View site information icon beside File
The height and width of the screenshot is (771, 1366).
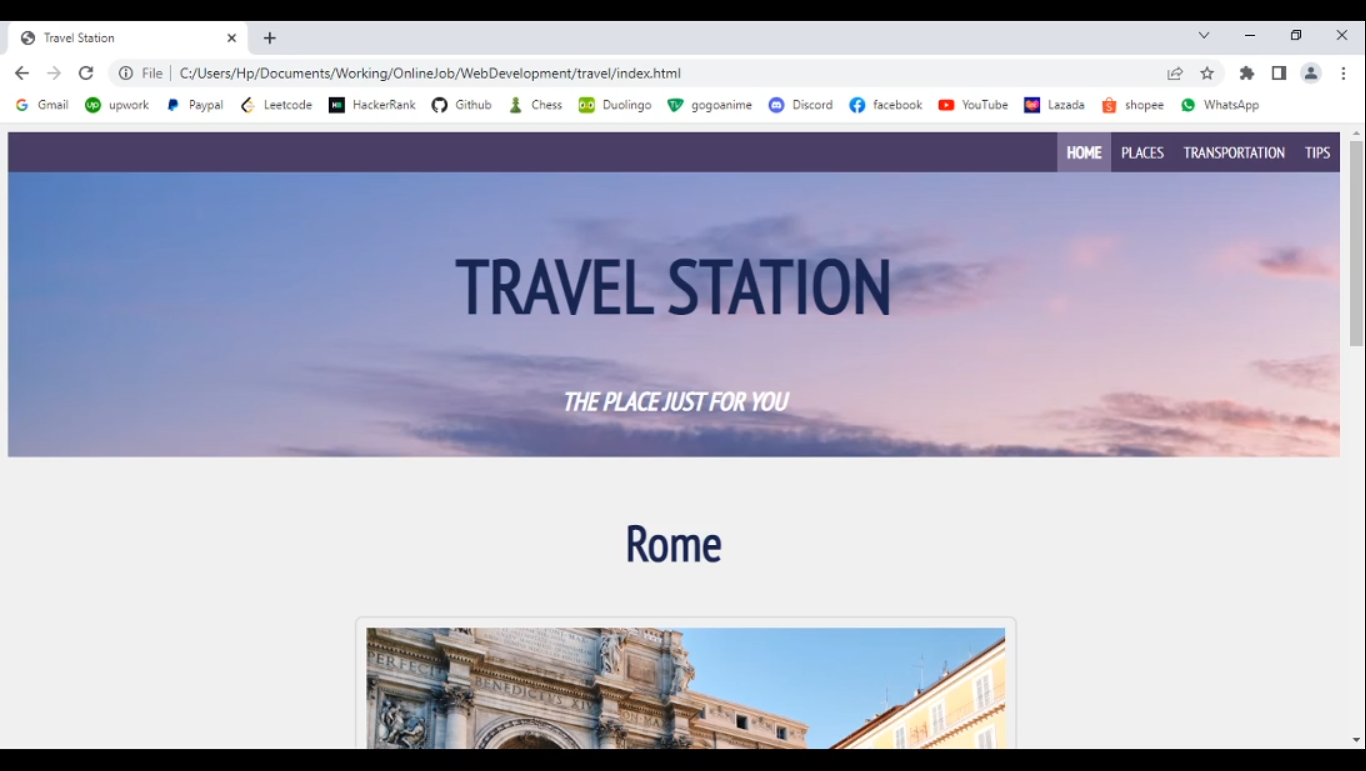(x=126, y=73)
